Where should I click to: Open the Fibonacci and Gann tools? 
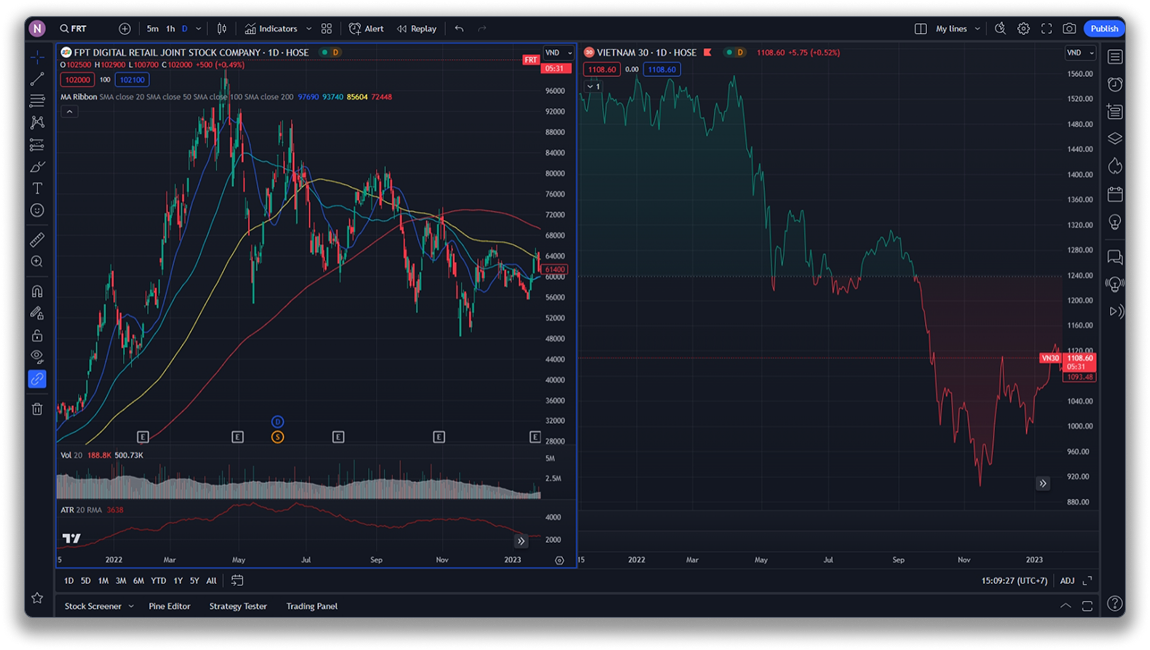click(37, 101)
